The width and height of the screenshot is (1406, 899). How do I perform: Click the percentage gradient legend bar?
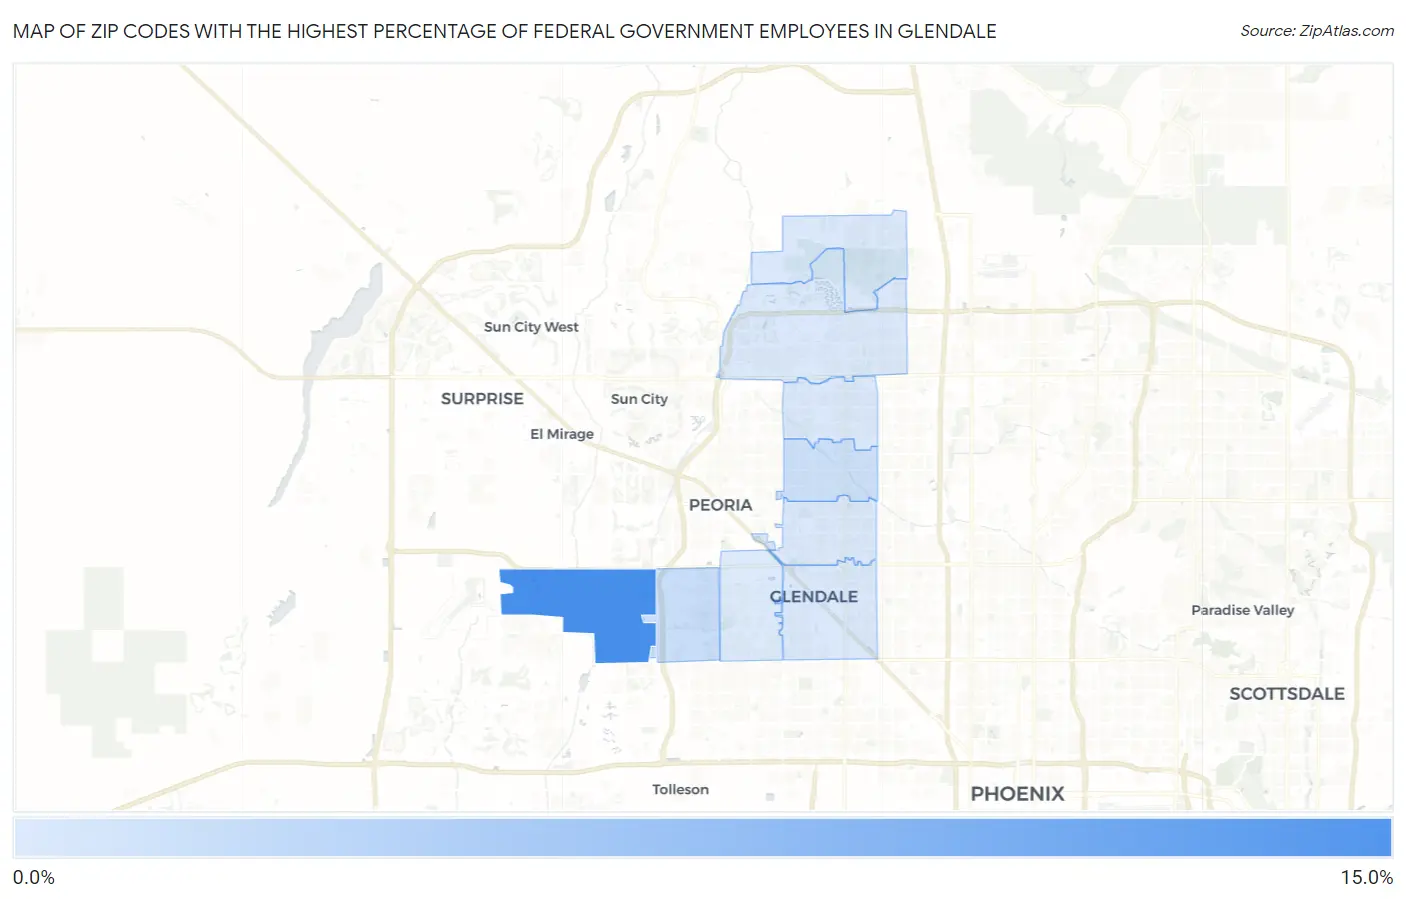pyautogui.click(x=703, y=838)
